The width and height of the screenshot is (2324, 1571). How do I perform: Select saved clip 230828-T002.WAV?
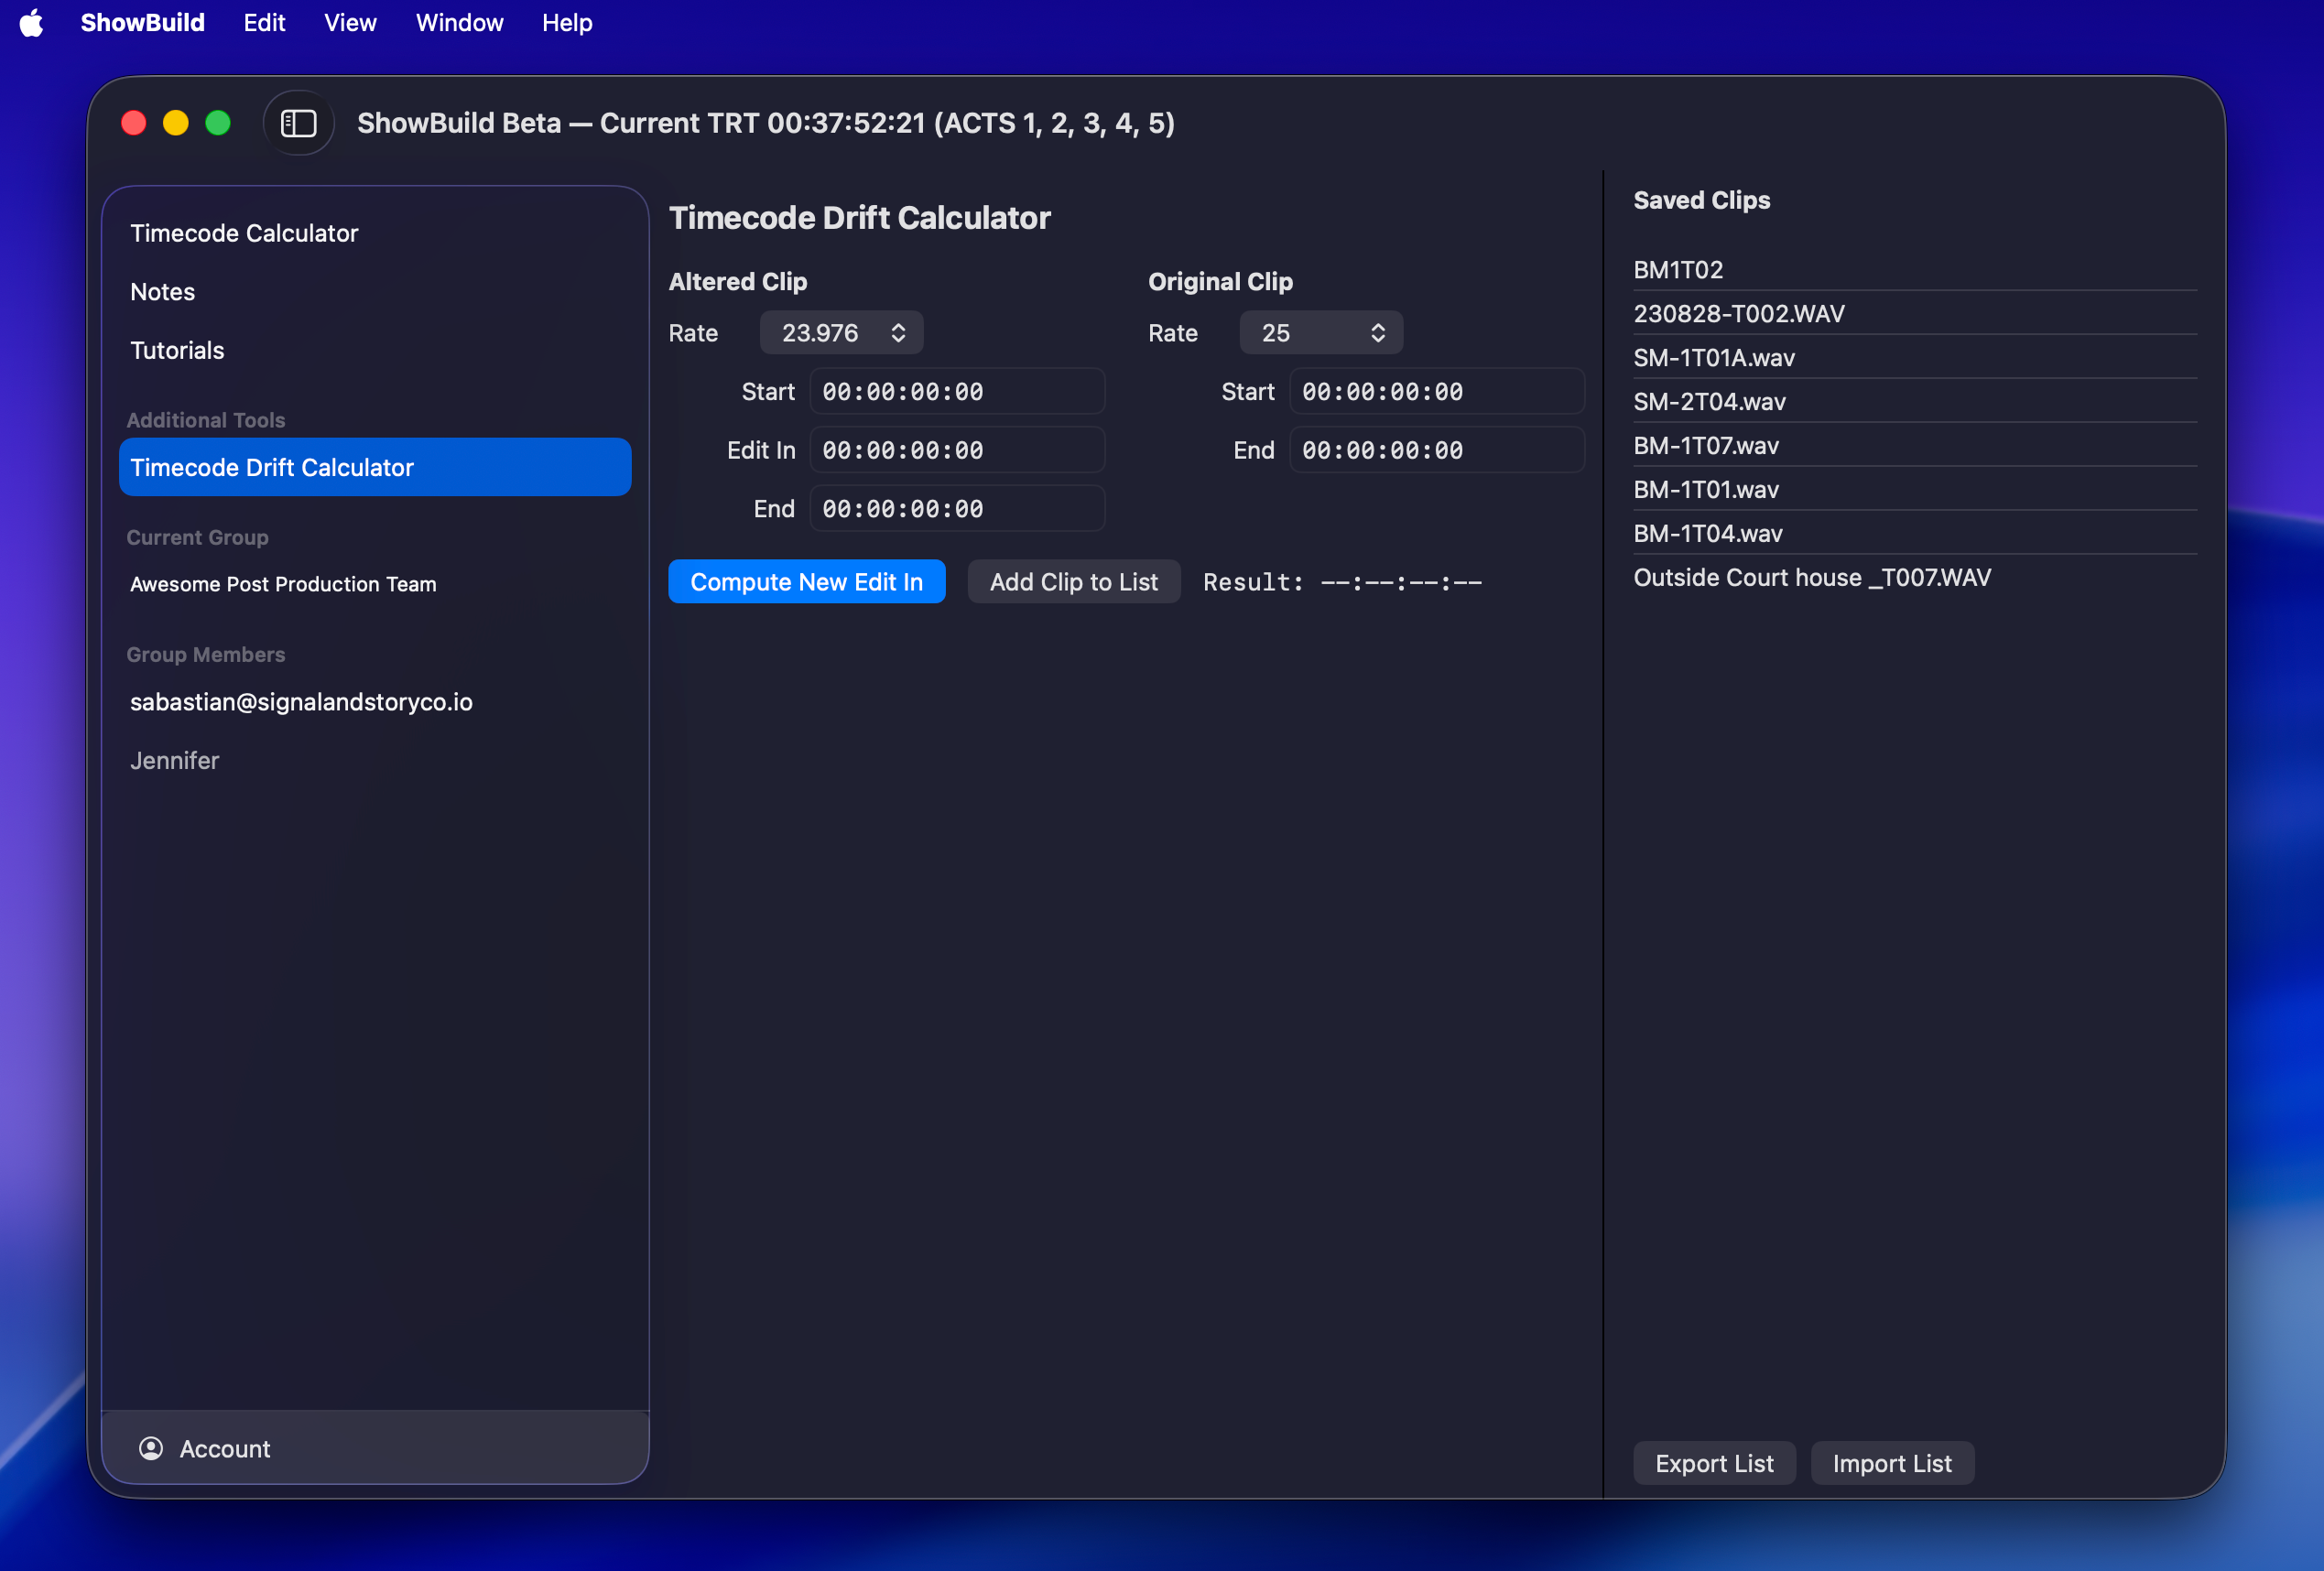pos(1738,314)
